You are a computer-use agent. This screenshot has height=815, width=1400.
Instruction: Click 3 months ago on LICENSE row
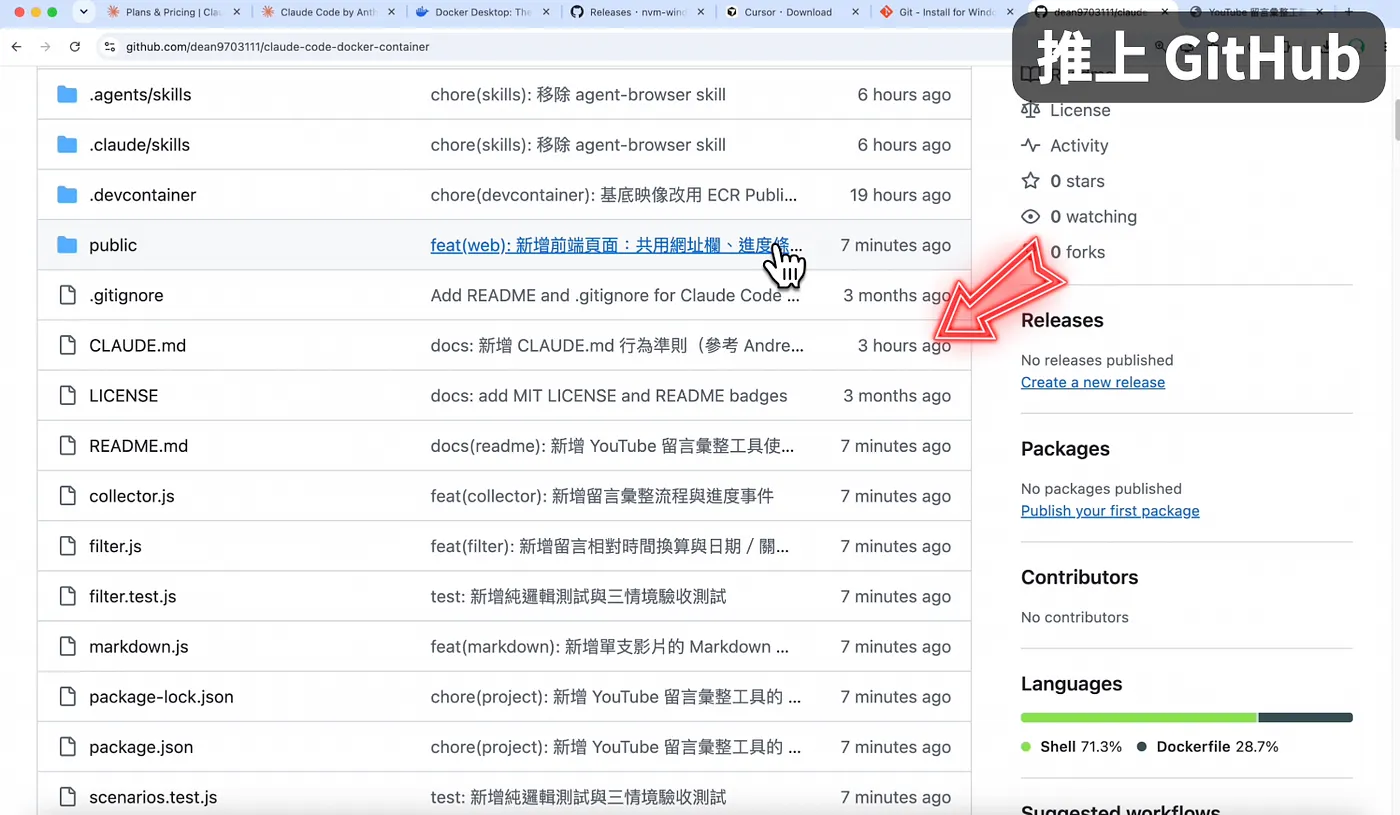pyautogui.click(x=897, y=395)
